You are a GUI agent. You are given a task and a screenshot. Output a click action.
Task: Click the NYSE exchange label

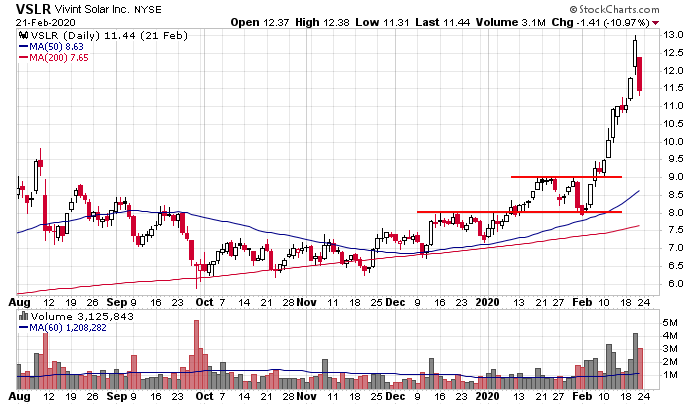(x=148, y=10)
